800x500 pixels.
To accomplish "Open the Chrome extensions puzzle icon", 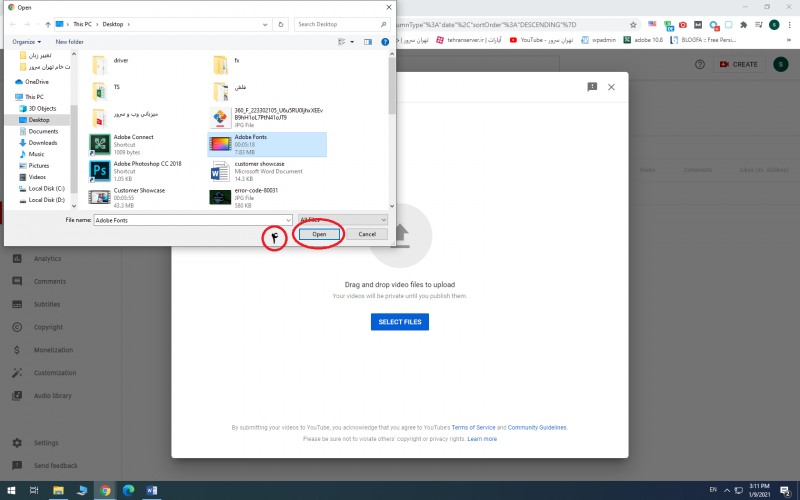I will click(x=743, y=24).
